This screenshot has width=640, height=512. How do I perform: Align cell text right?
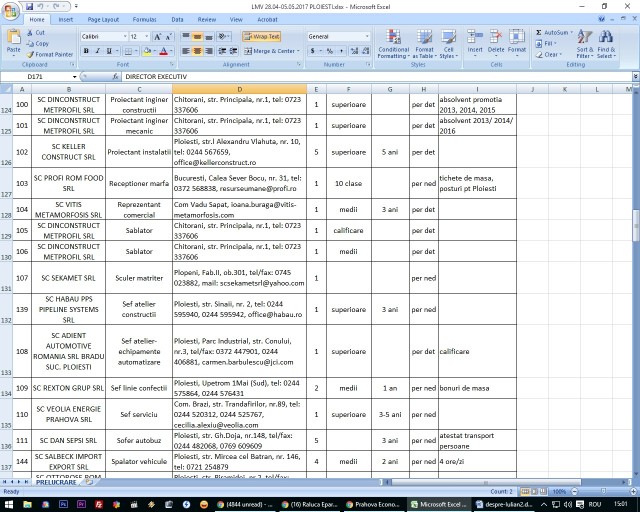[x=209, y=51]
